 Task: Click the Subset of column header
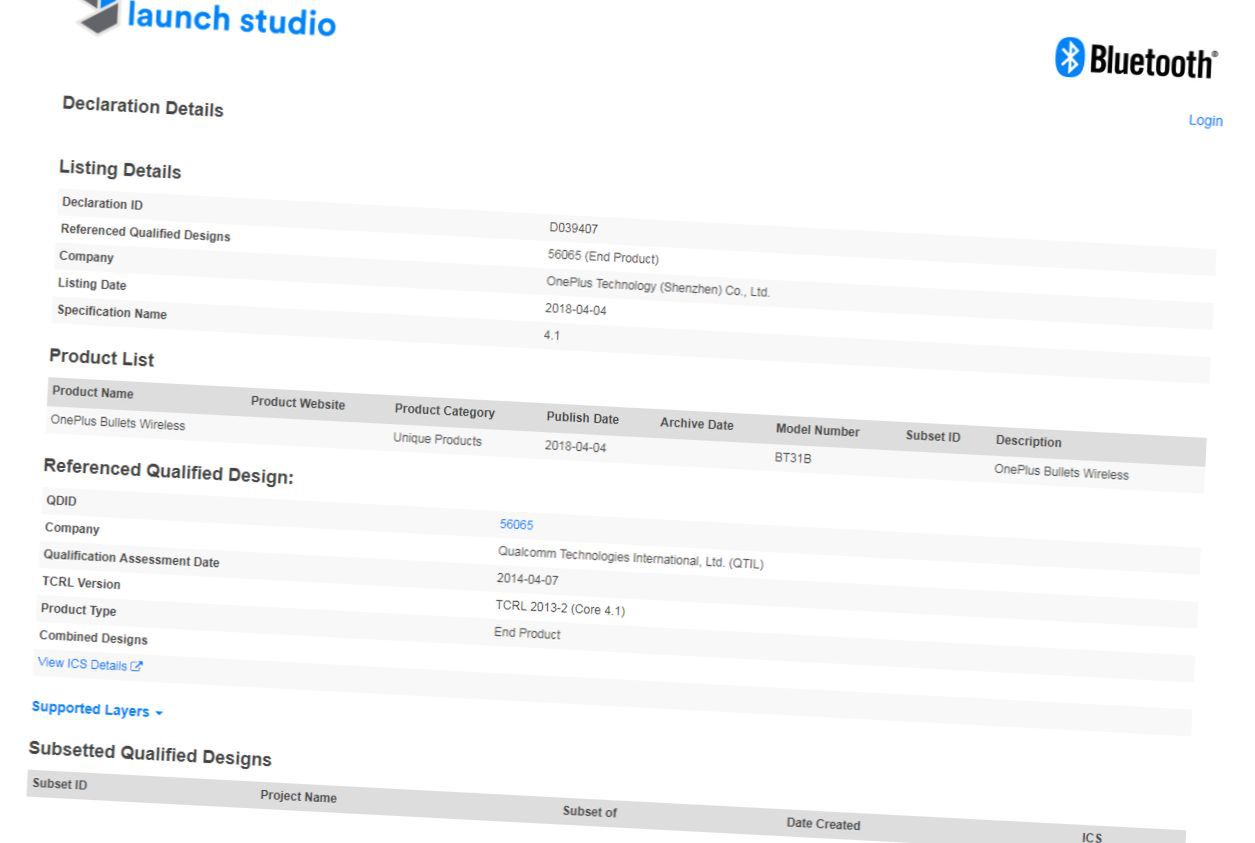[589, 812]
